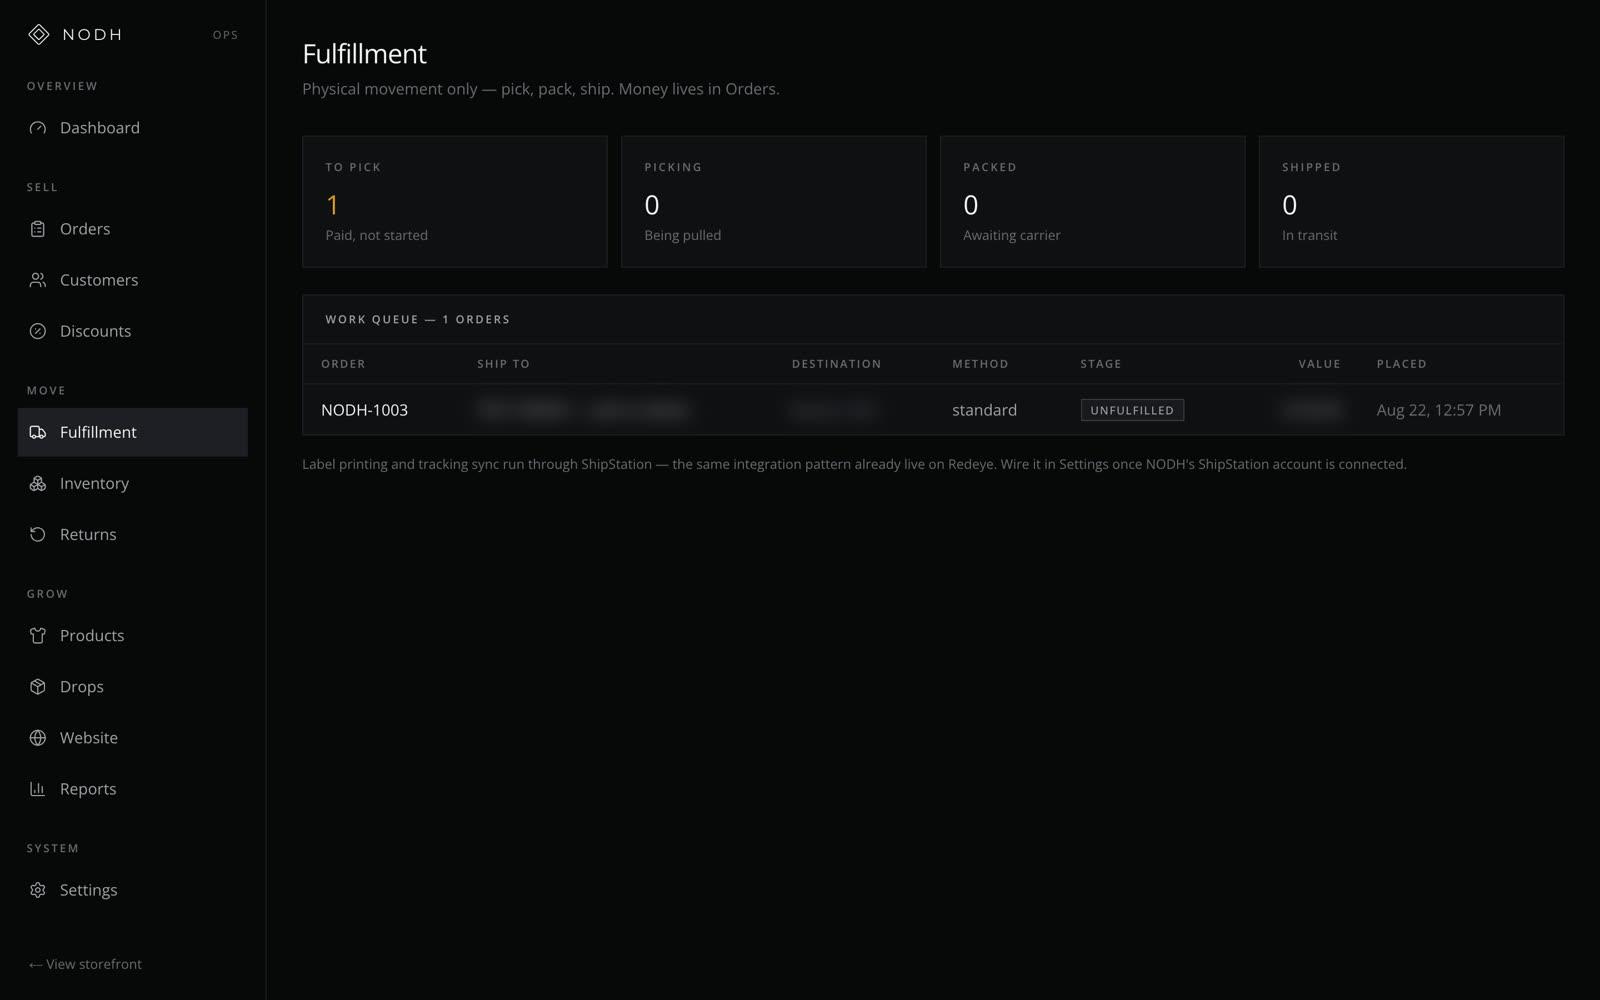This screenshot has width=1600, height=1000.
Task: Click the PLACED column header
Action: [x=1402, y=364]
